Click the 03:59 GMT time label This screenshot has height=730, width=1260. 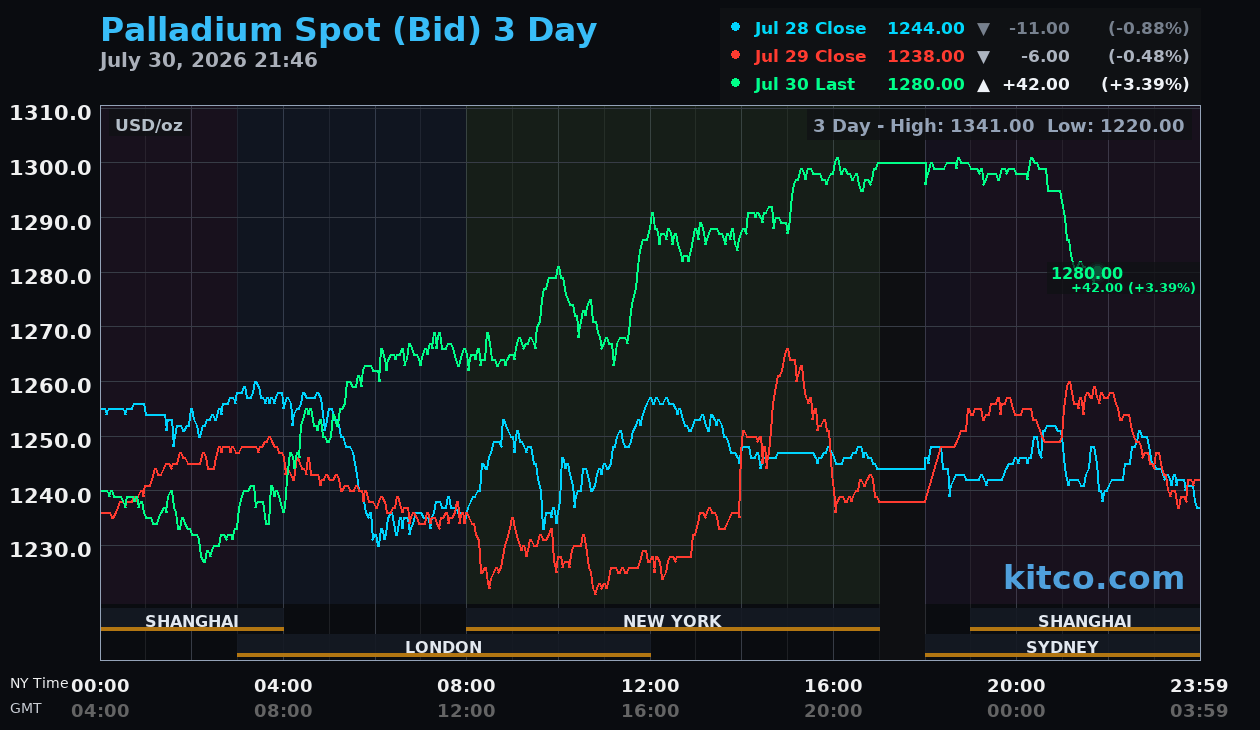pyautogui.click(x=1199, y=711)
